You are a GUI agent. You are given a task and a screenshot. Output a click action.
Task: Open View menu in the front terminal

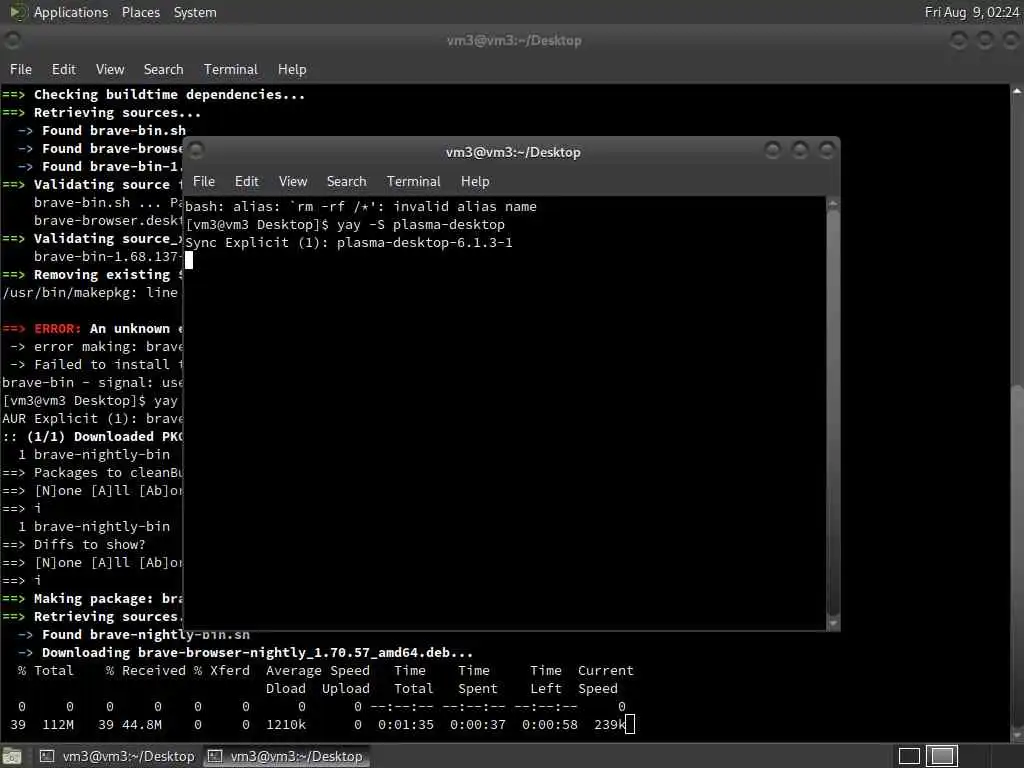coord(293,182)
